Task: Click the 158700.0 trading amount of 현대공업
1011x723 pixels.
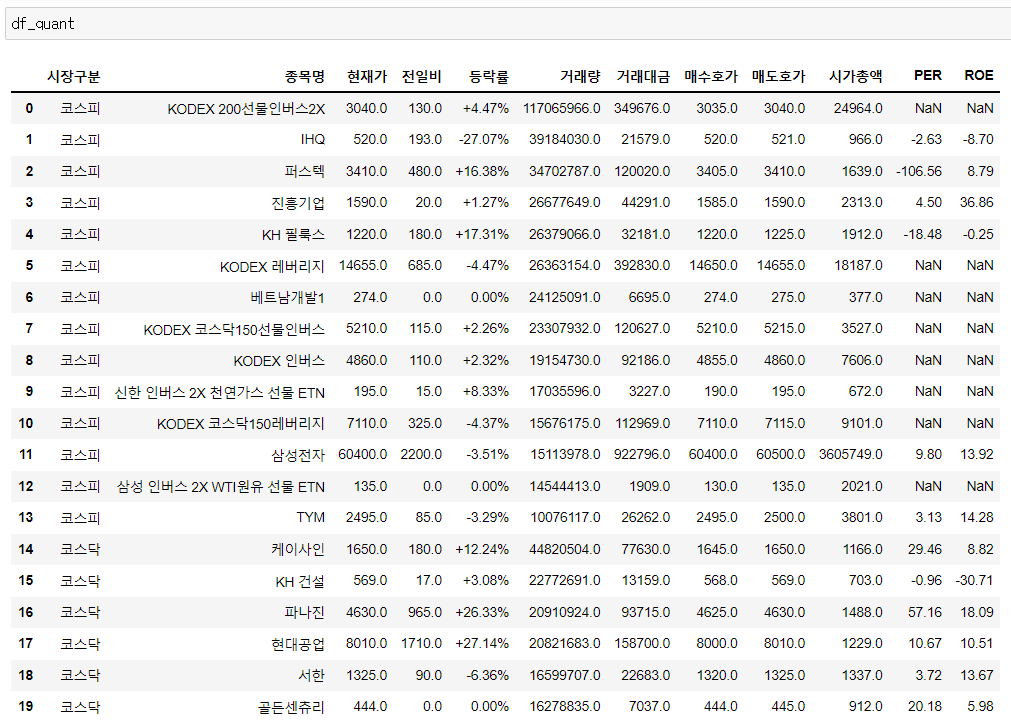Action: click(x=642, y=643)
